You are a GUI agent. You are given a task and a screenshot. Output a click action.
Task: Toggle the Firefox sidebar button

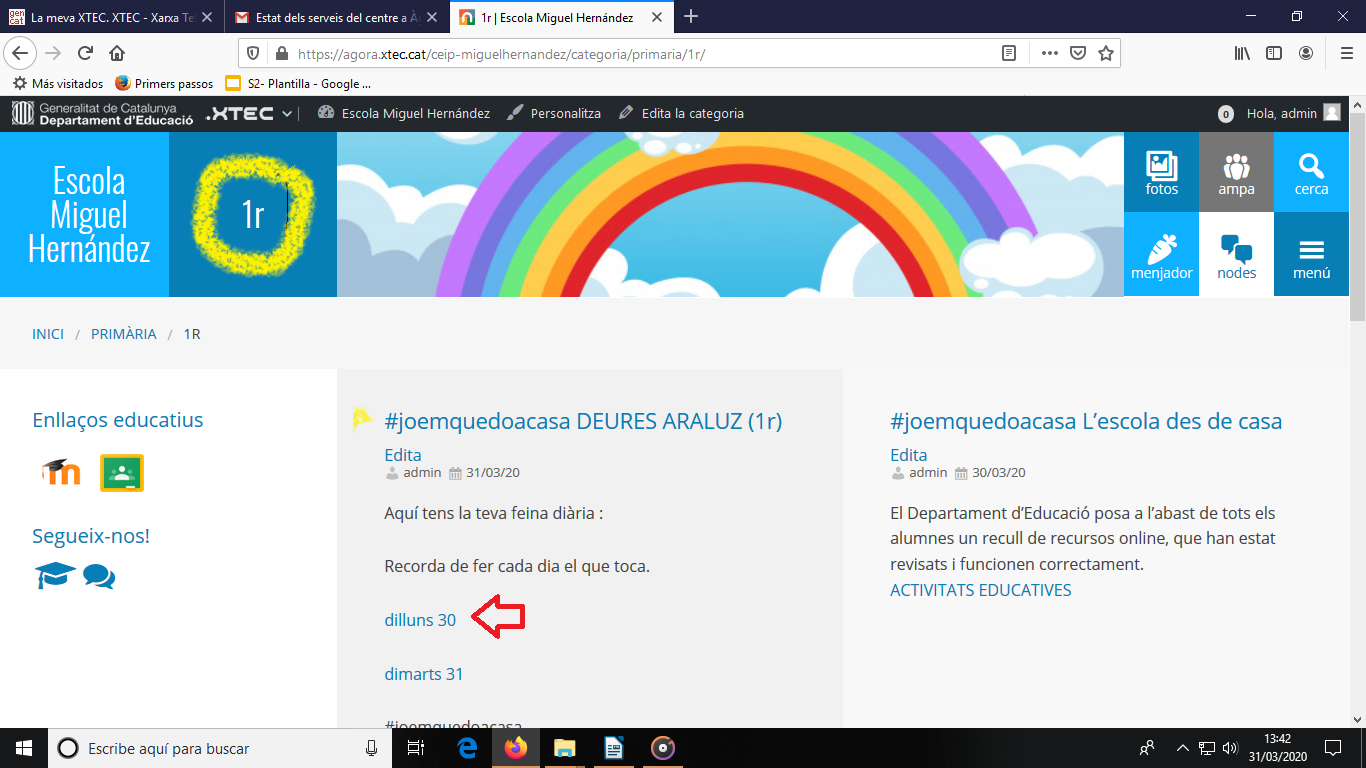(x=1274, y=53)
